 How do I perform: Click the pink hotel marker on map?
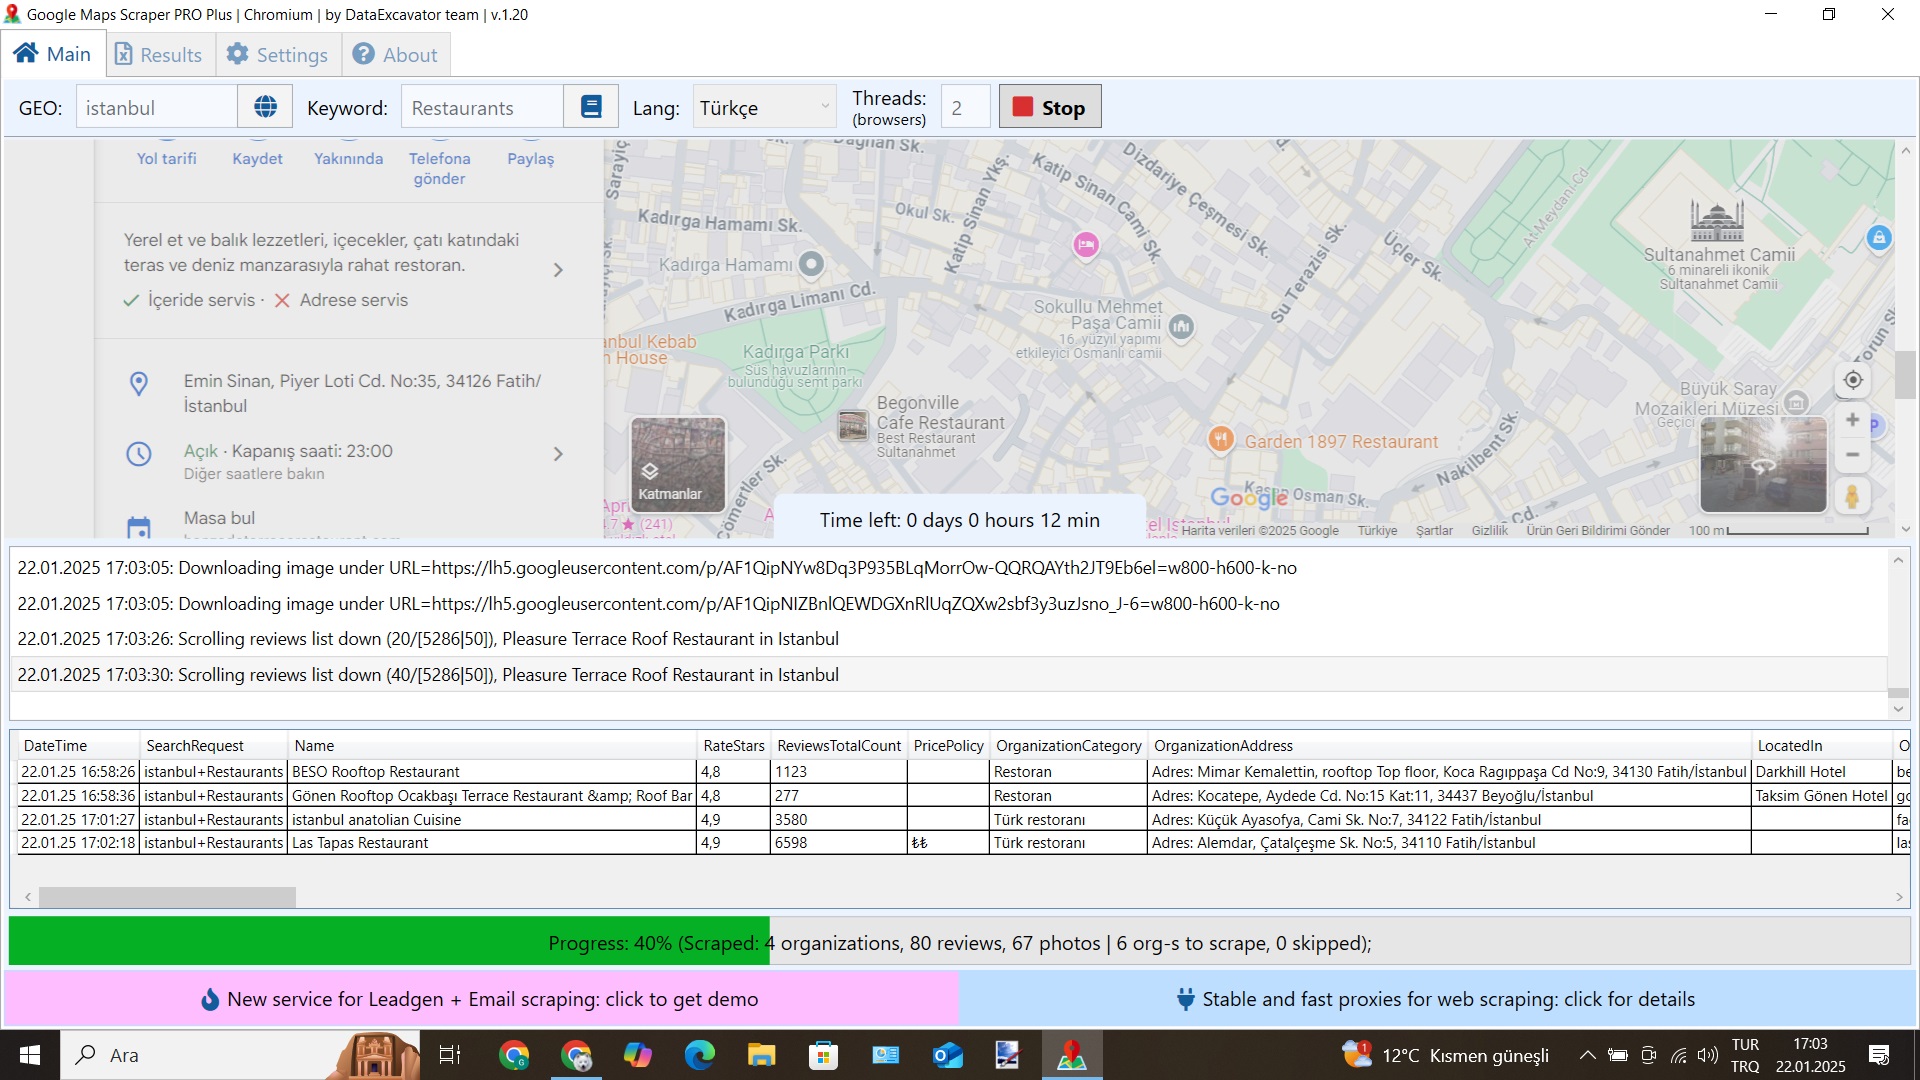tap(1086, 244)
